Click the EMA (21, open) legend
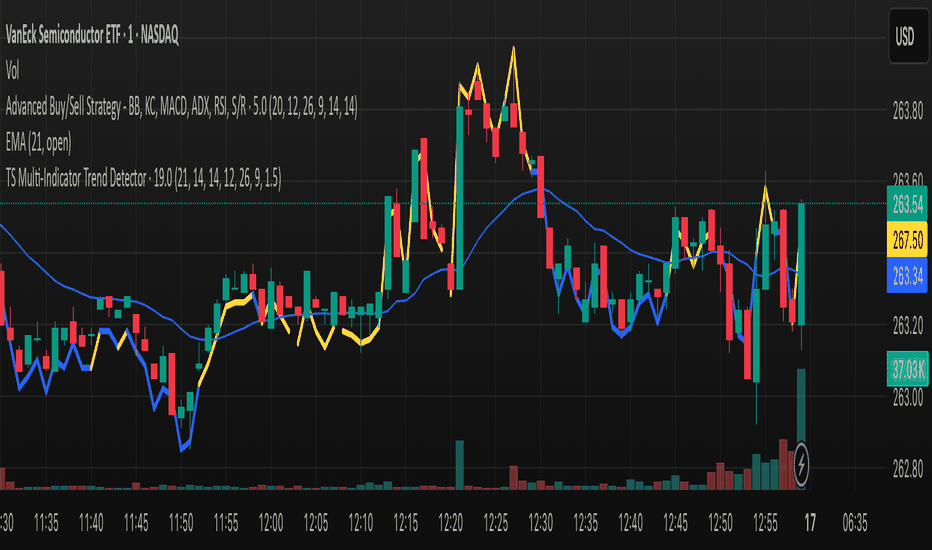This screenshot has height=550, width=932. pyautogui.click(x=39, y=143)
